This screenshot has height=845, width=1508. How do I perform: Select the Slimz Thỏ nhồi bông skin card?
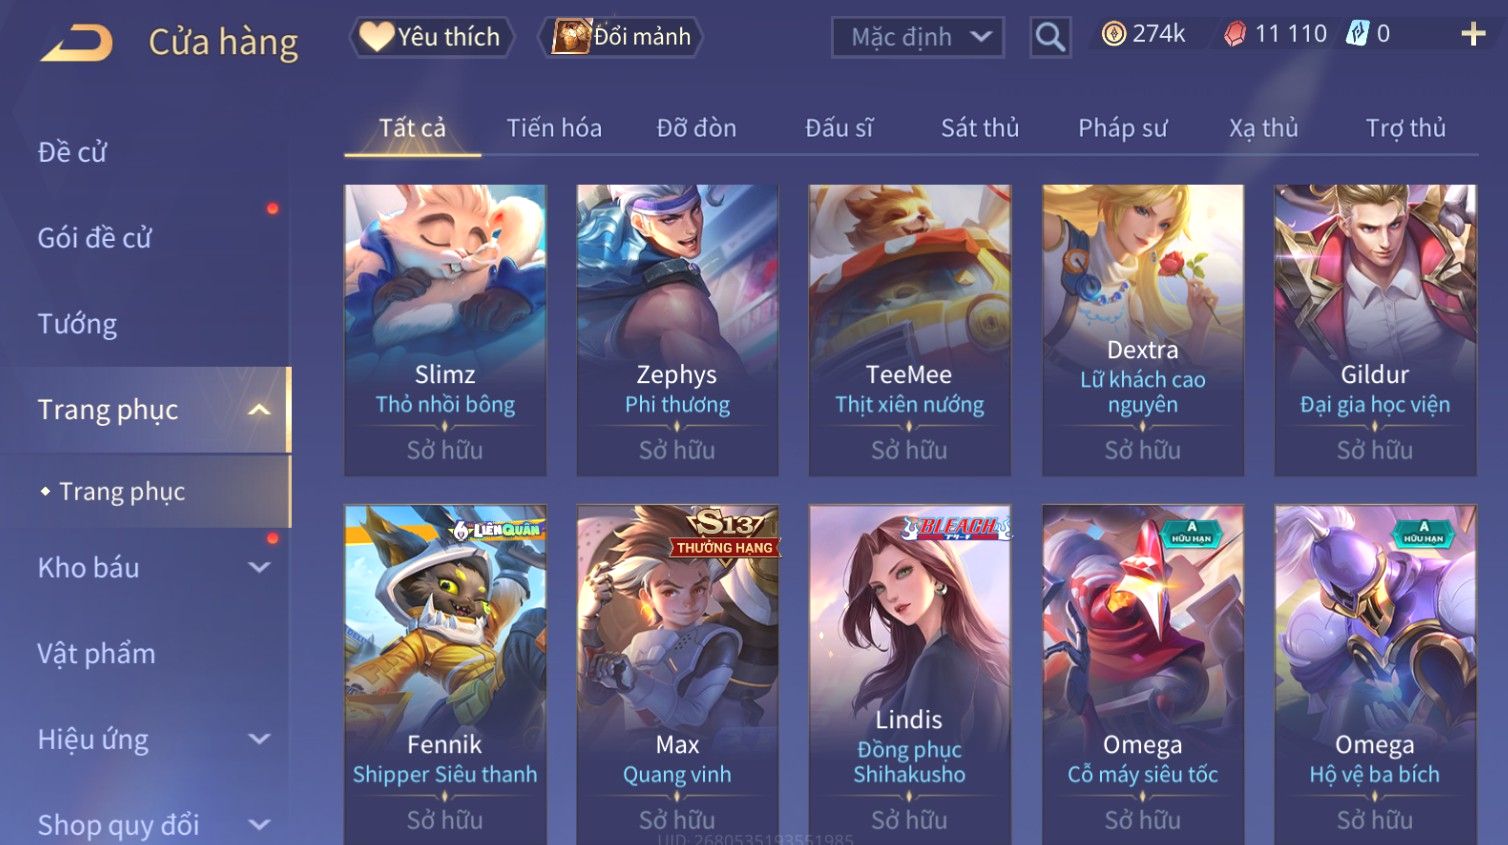(445, 330)
